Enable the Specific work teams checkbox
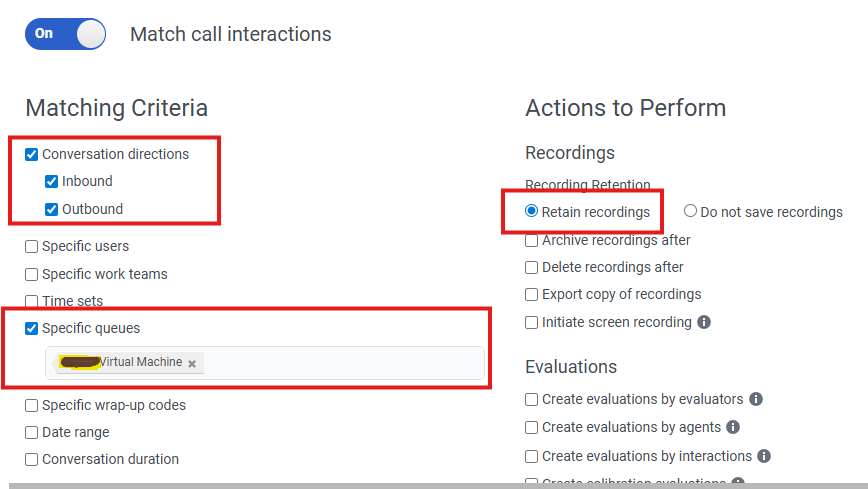Image resolution: width=868 pixels, height=489 pixels. click(x=32, y=274)
